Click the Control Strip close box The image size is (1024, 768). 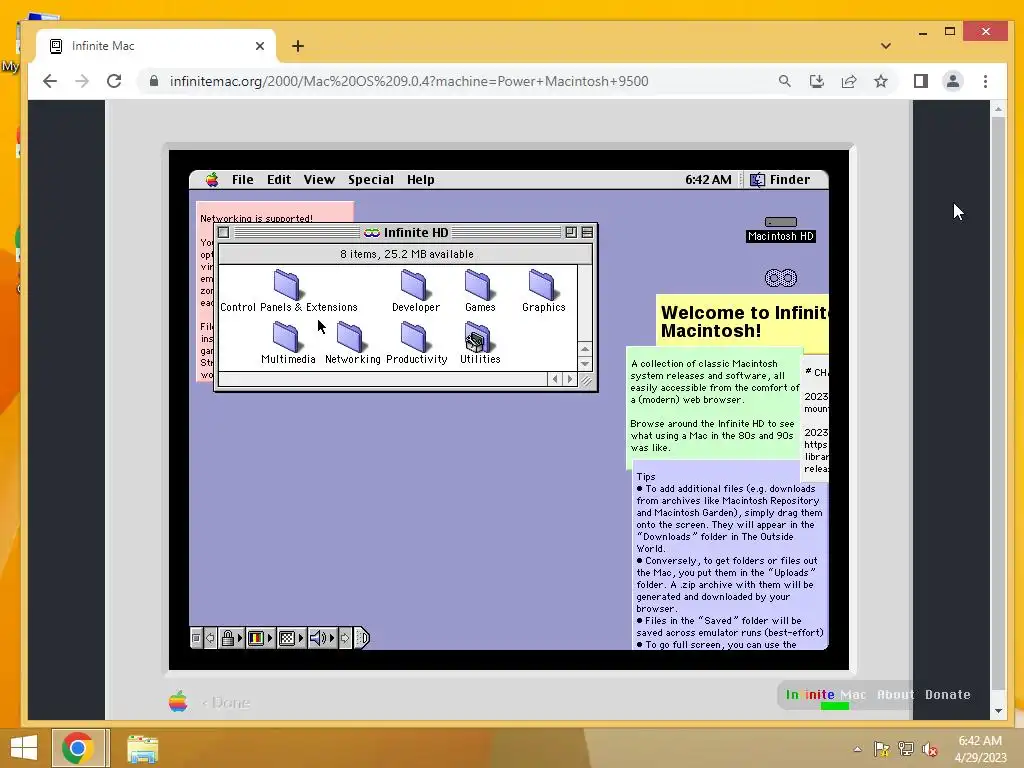click(196, 637)
